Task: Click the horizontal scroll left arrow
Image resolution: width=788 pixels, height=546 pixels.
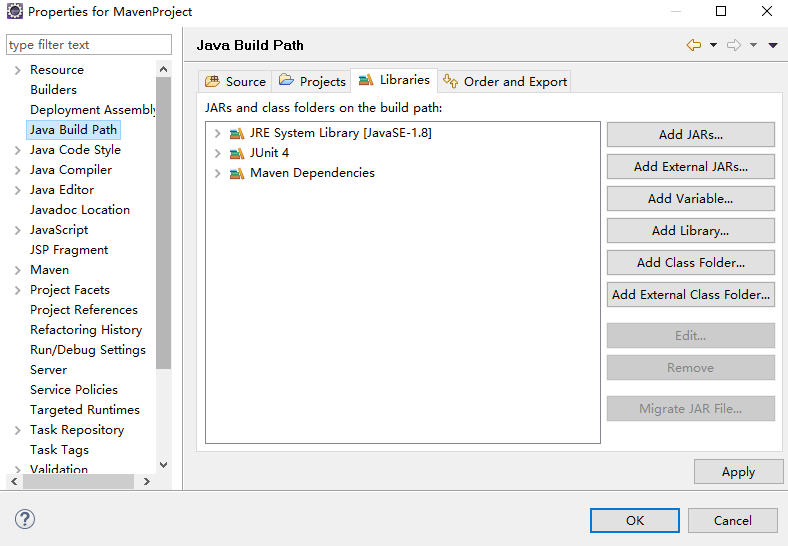Action: 14,482
